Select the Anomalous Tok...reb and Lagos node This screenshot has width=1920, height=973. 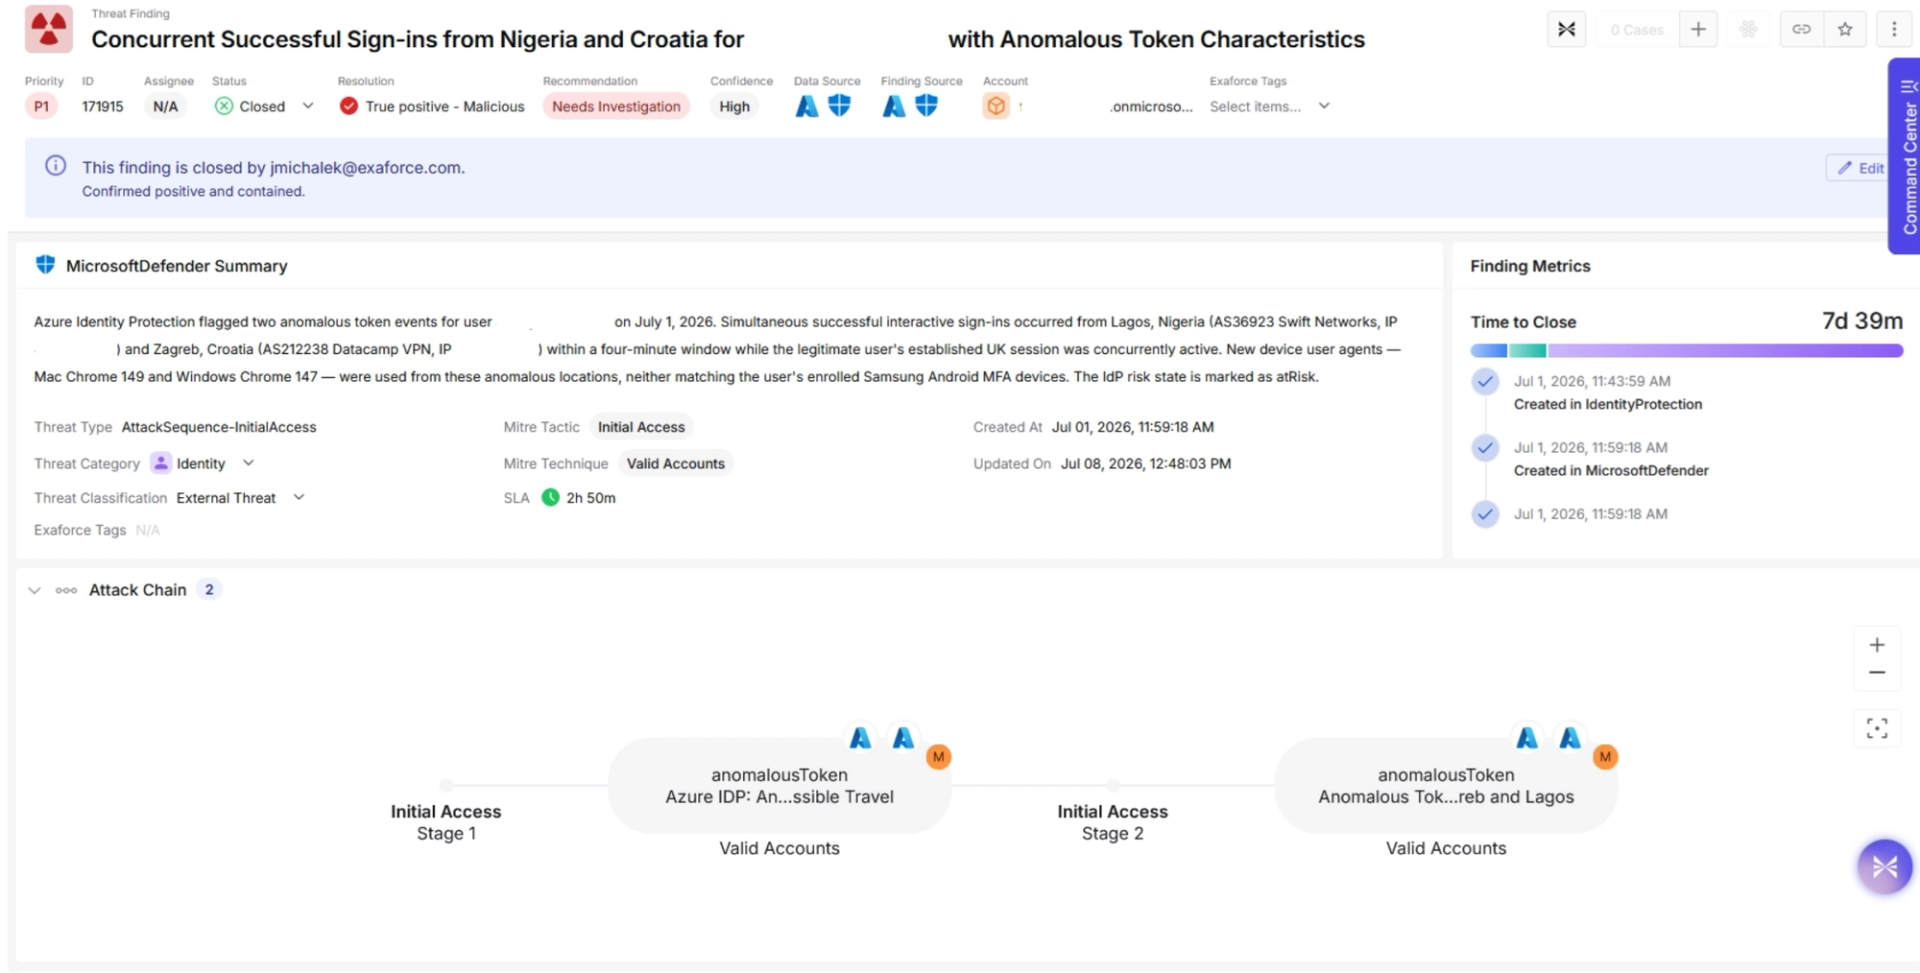(x=1446, y=786)
